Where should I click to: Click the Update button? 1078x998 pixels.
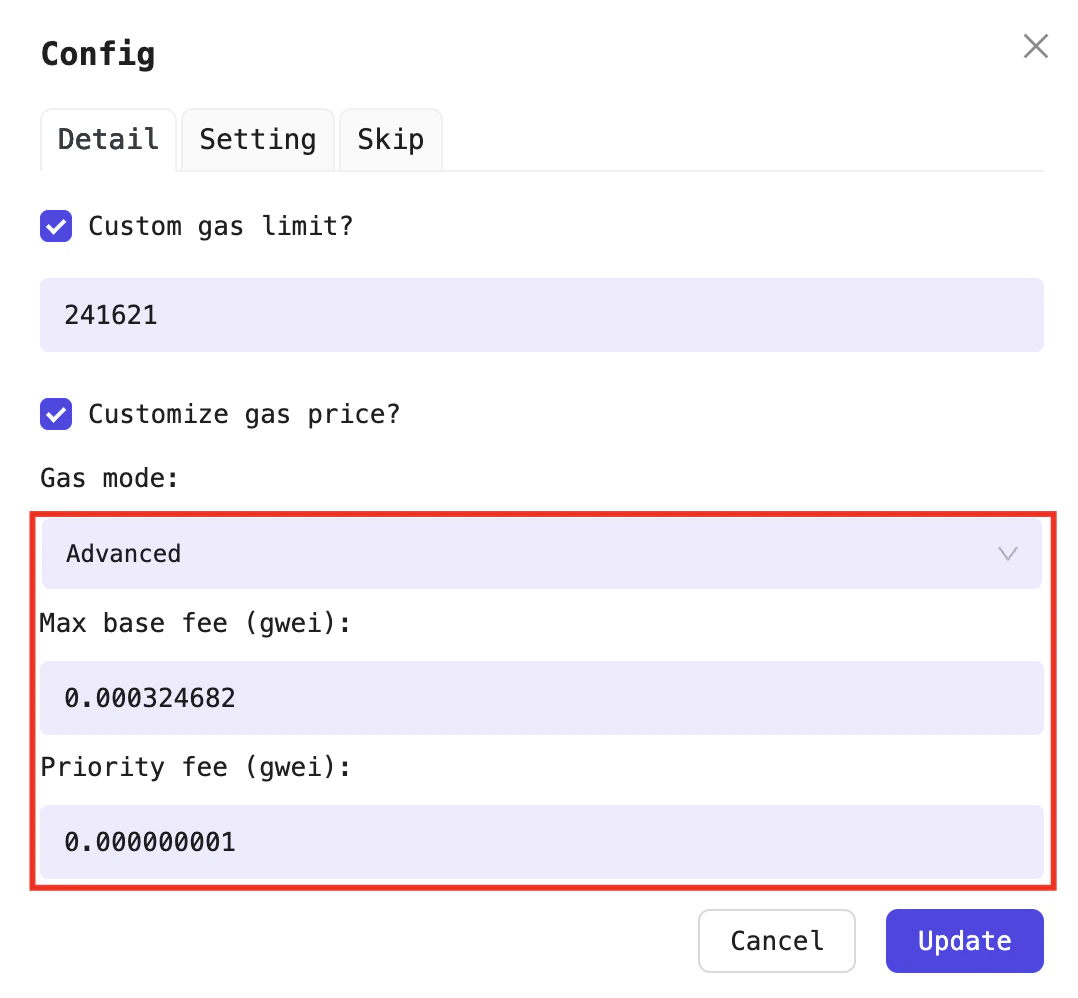pyautogui.click(x=964, y=941)
